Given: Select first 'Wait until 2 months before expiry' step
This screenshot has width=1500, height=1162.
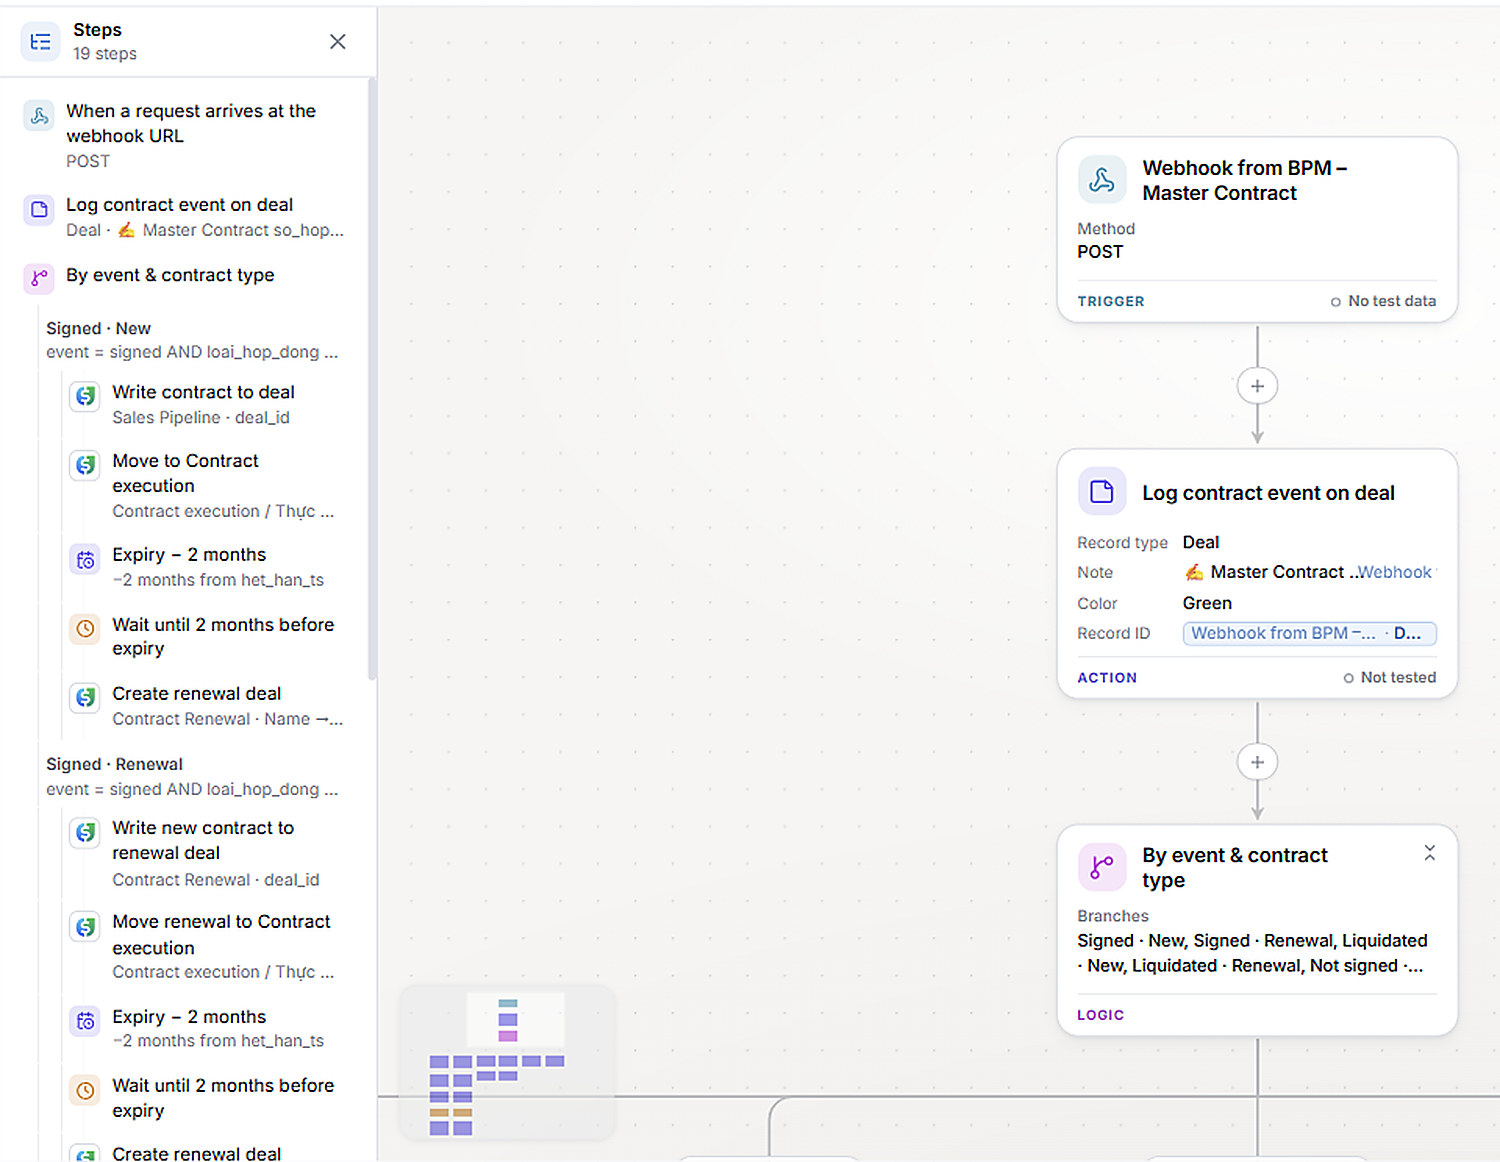Looking at the screenshot, I should pyautogui.click(x=223, y=636).
